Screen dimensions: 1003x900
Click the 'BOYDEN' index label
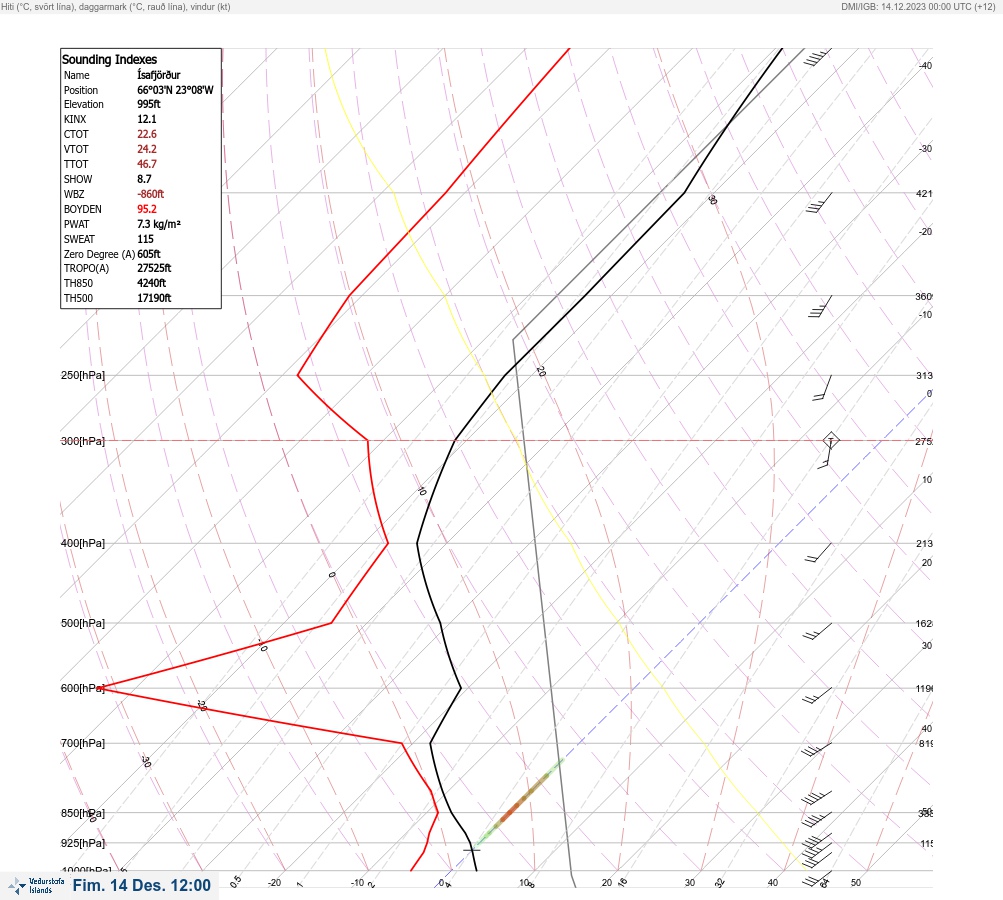tap(83, 209)
